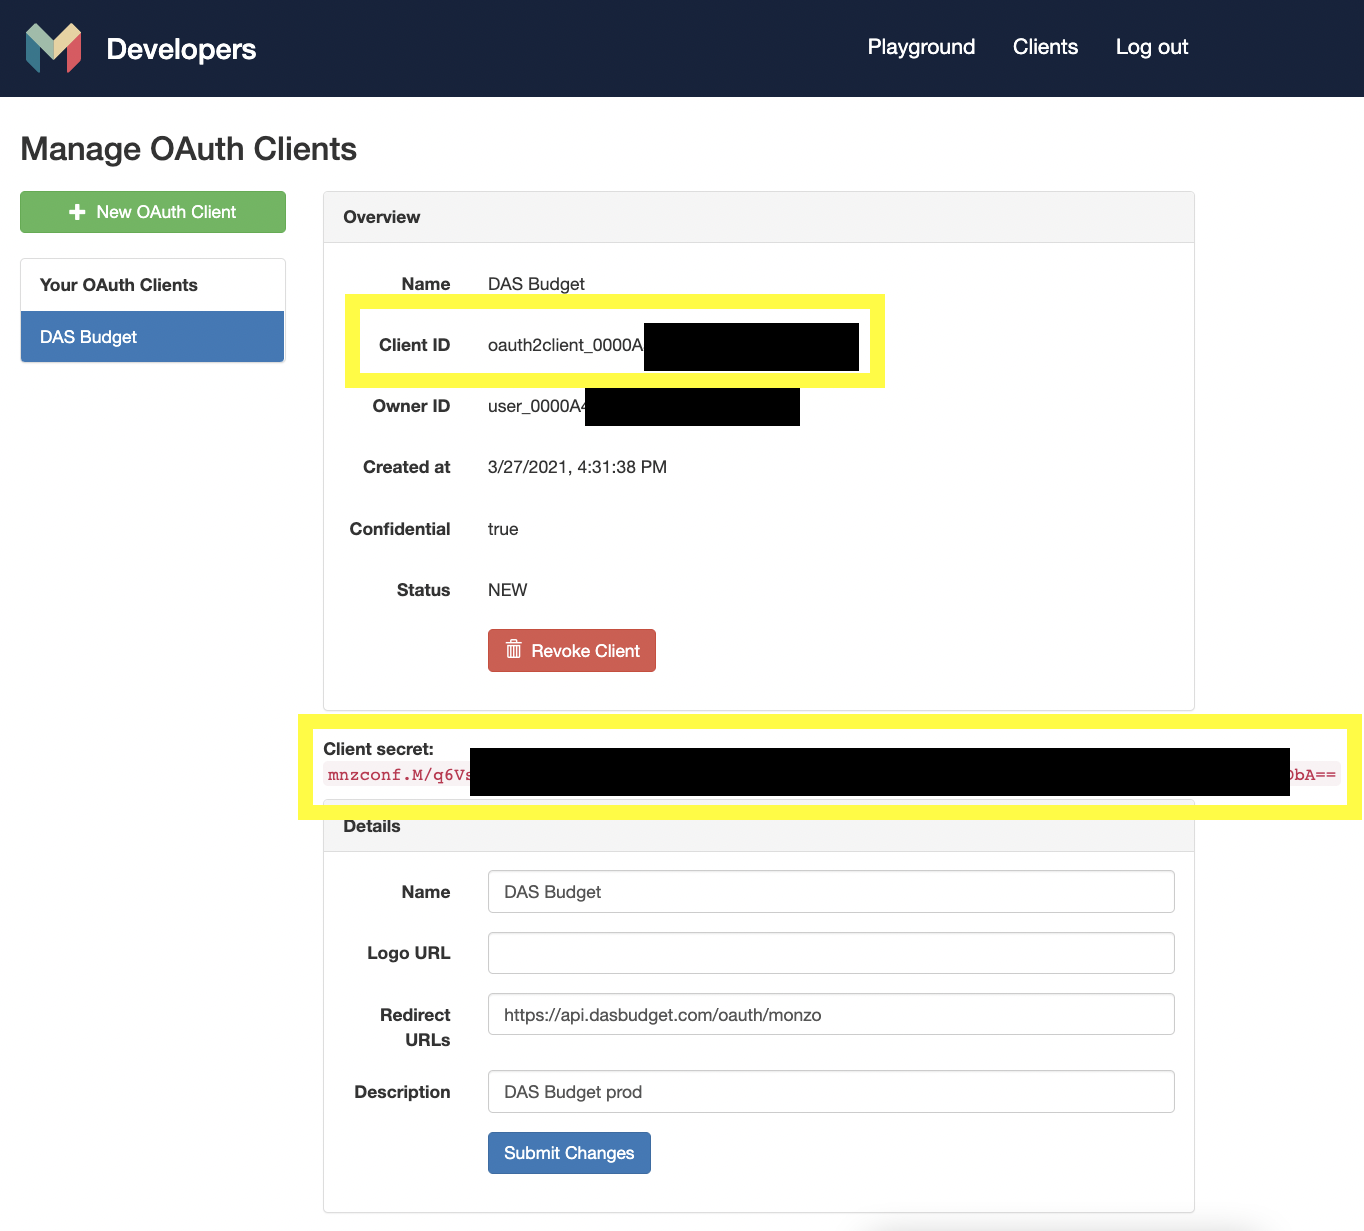Click the Status value NEW
1364x1231 pixels.
pos(507,590)
